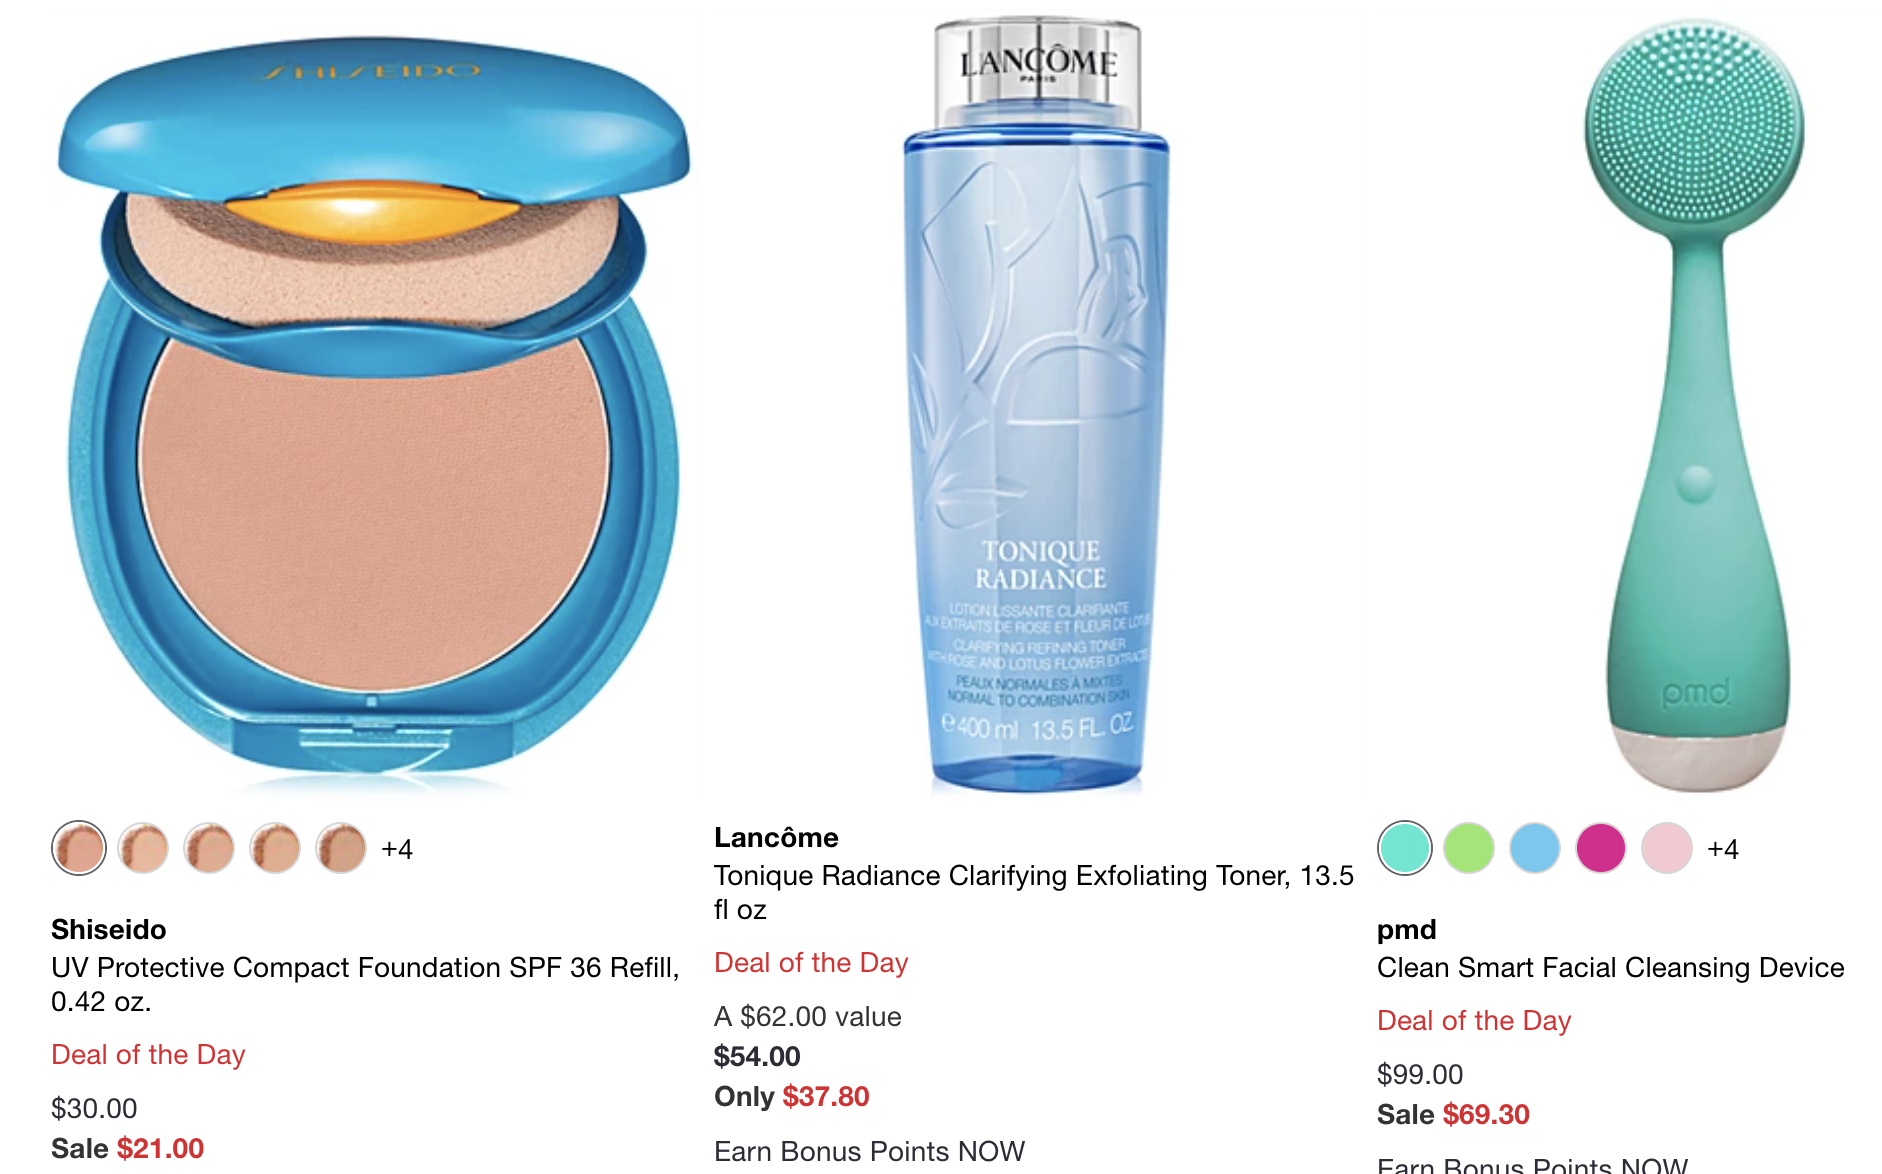This screenshot has height=1174, width=1882.
Task: Select the fourth Shiseido foundation shade swatch
Action: click(275, 848)
